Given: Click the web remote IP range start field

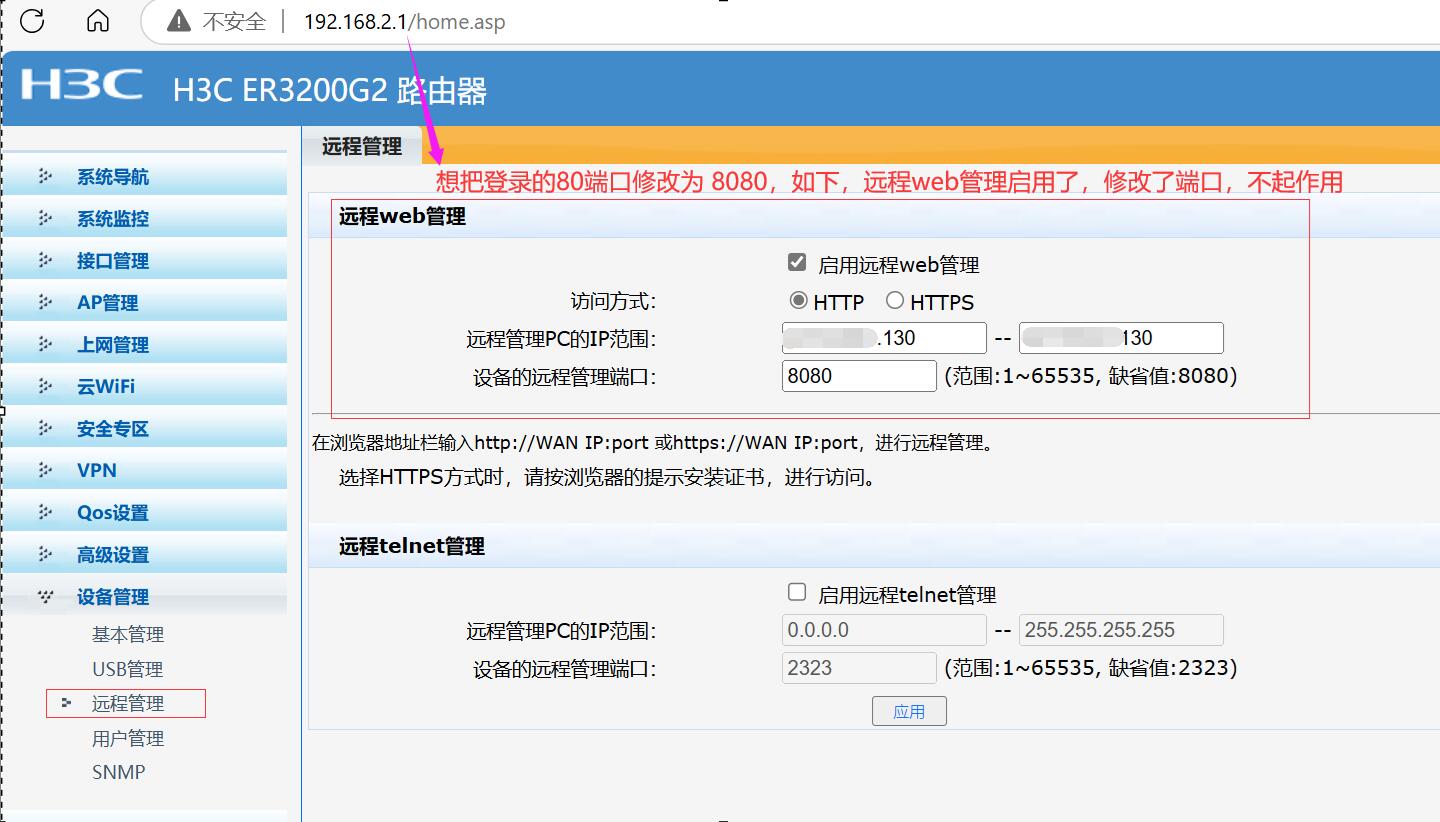Looking at the screenshot, I should [885, 338].
